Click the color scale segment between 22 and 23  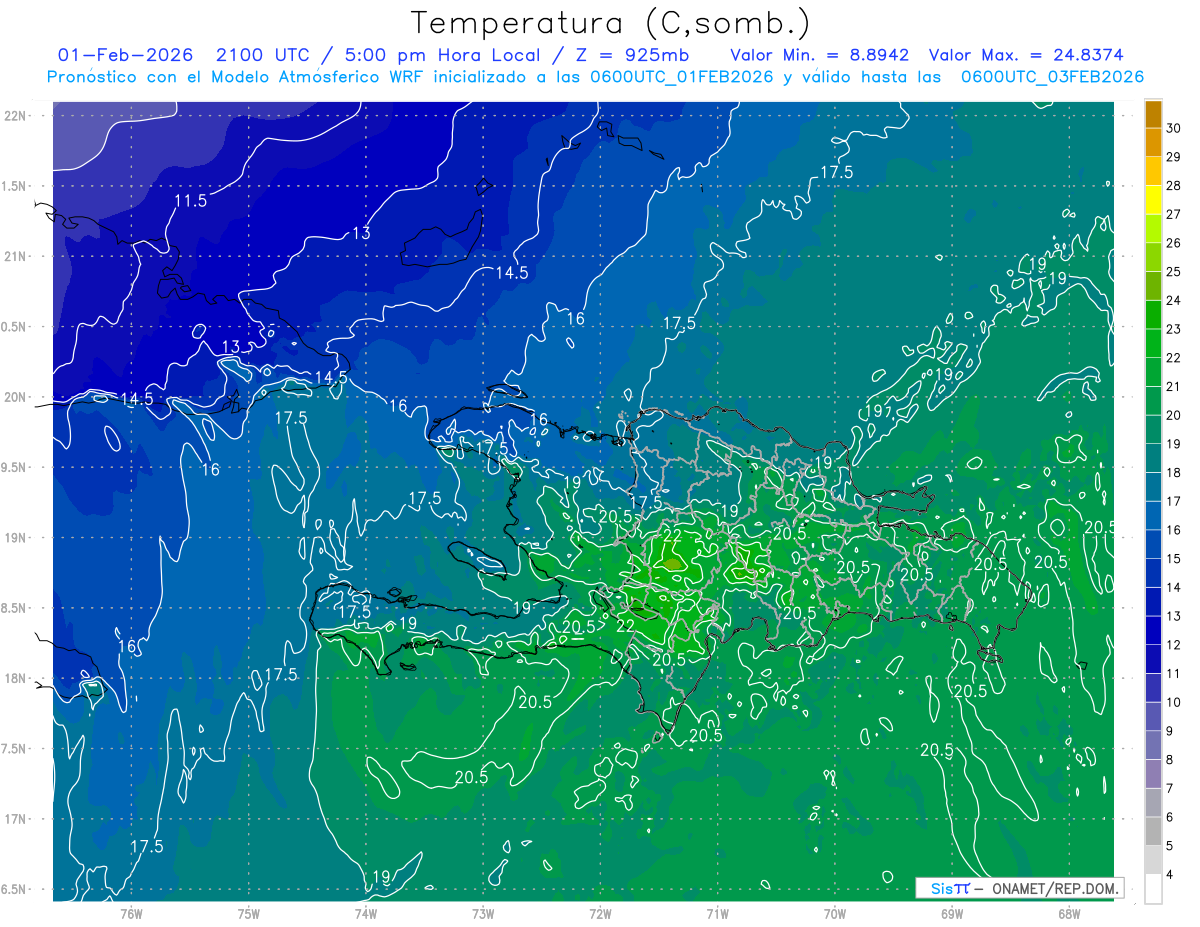click(1153, 343)
